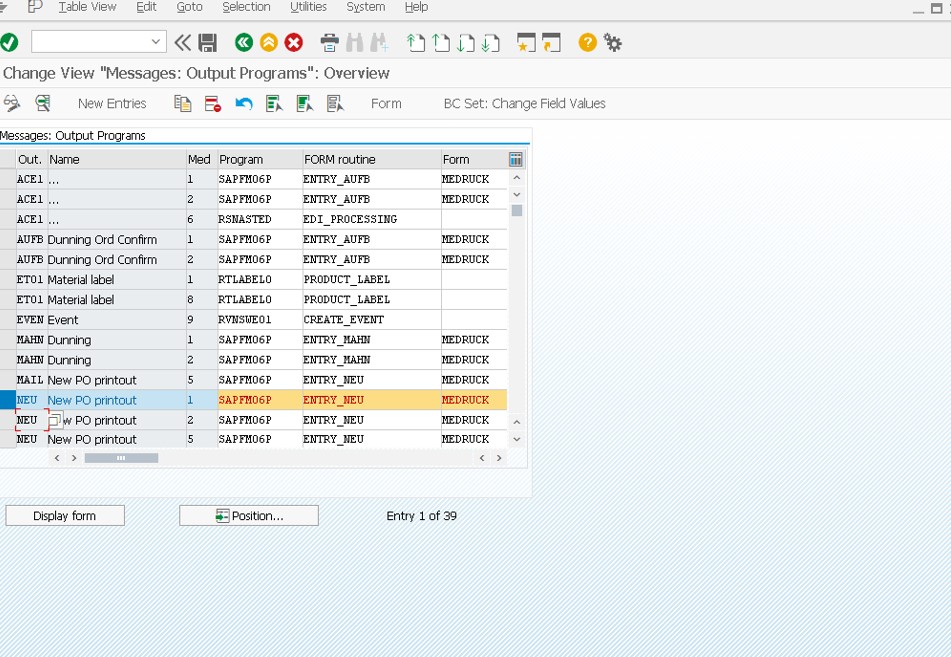Open the table column settings icon
This screenshot has height=657, width=951.
(516, 160)
